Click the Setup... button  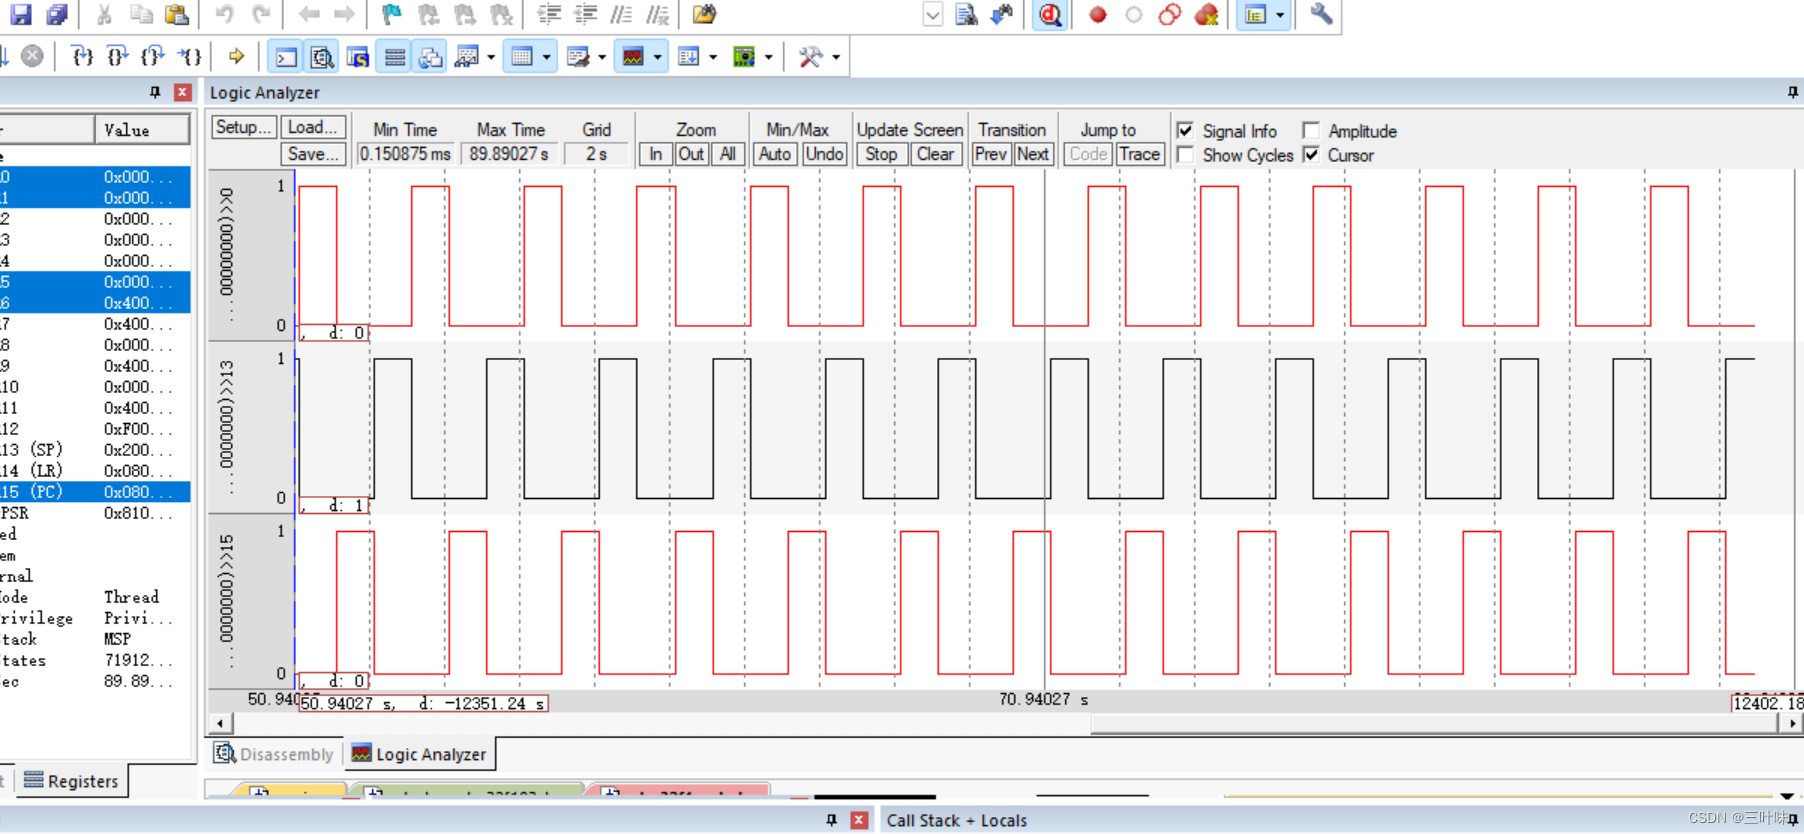[x=243, y=127]
